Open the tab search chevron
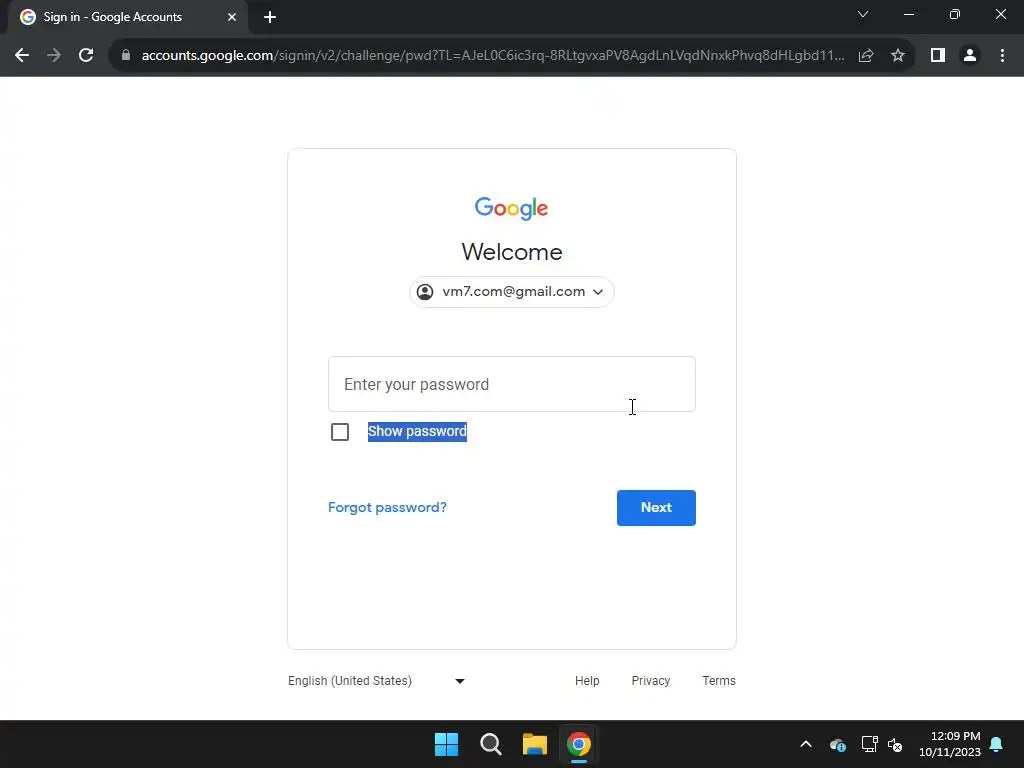 pos(863,14)
